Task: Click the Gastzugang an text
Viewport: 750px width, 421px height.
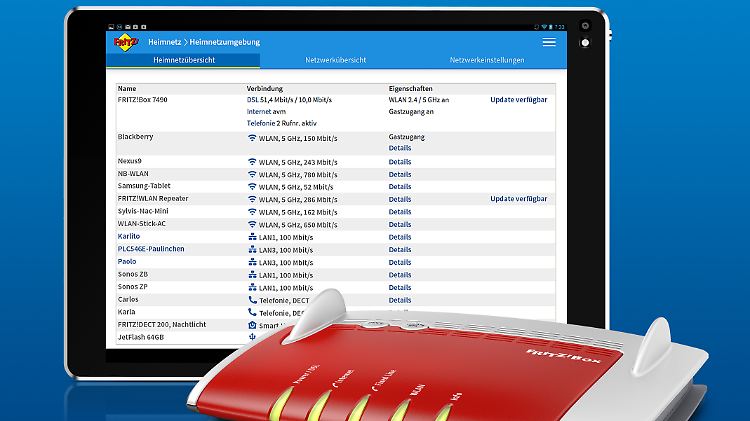Action: (x=411, y=111)
